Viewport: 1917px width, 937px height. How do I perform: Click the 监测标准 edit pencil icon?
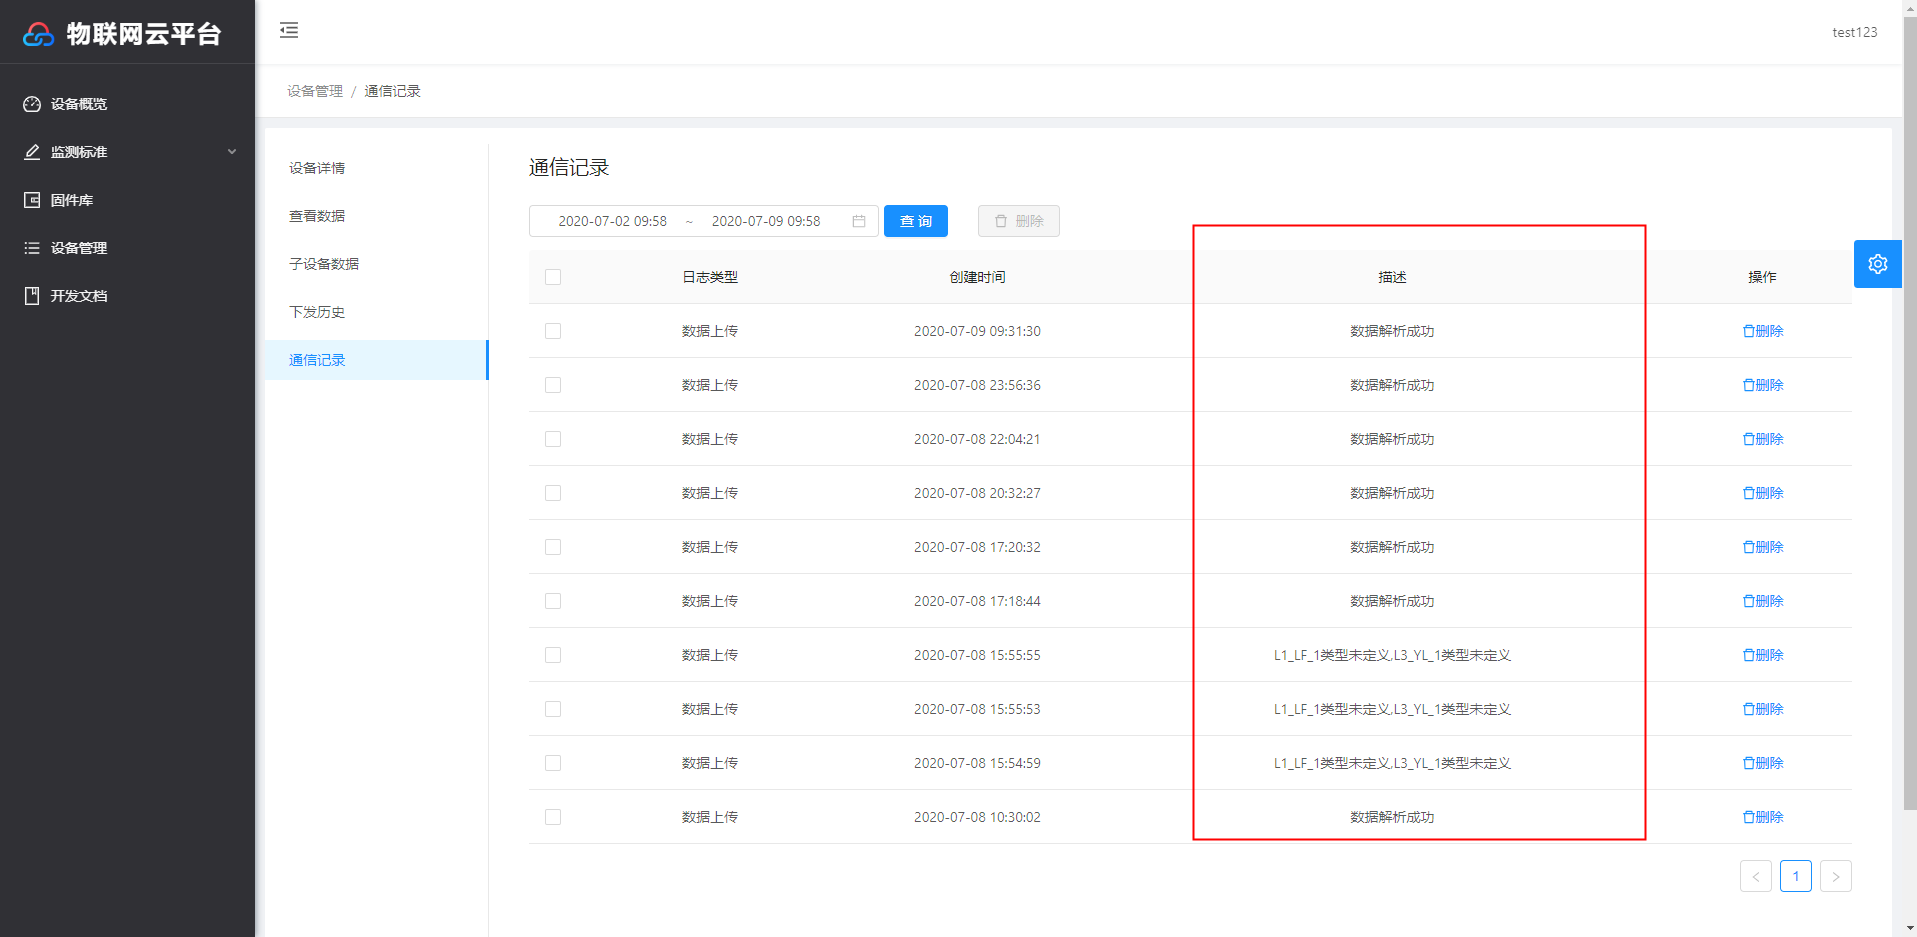(32, 152)
